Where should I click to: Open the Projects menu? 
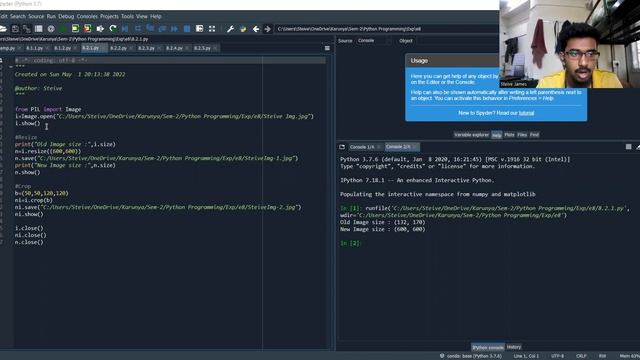109,16
